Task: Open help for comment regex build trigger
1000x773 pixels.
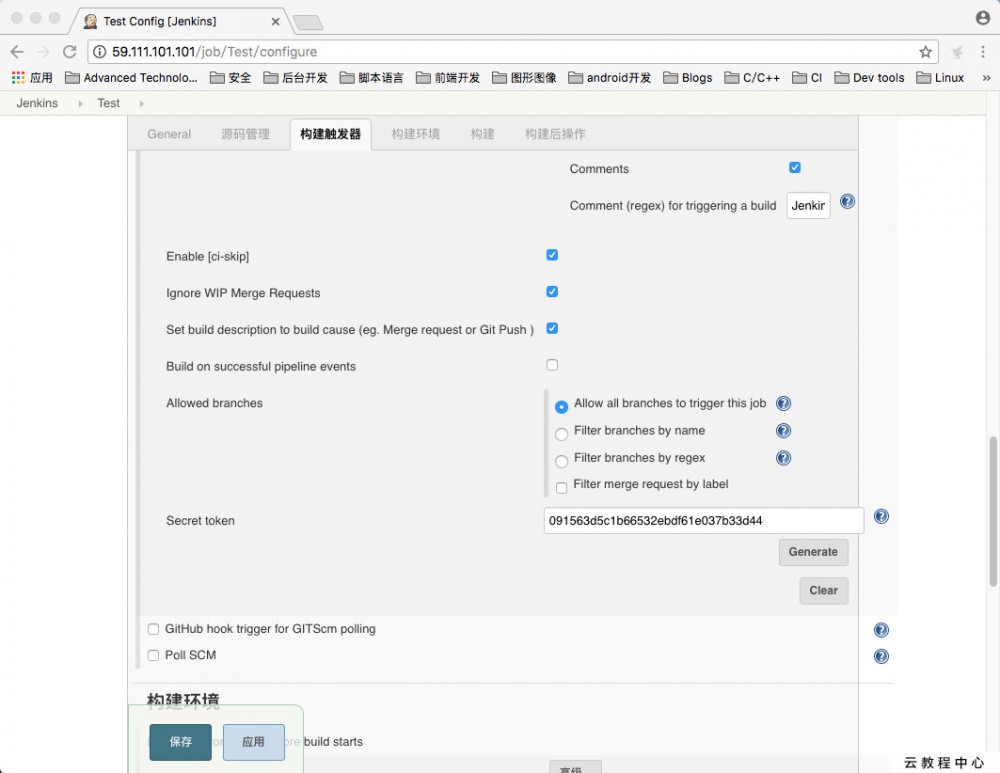Action: pyautogui.click(x=847, y=201)
